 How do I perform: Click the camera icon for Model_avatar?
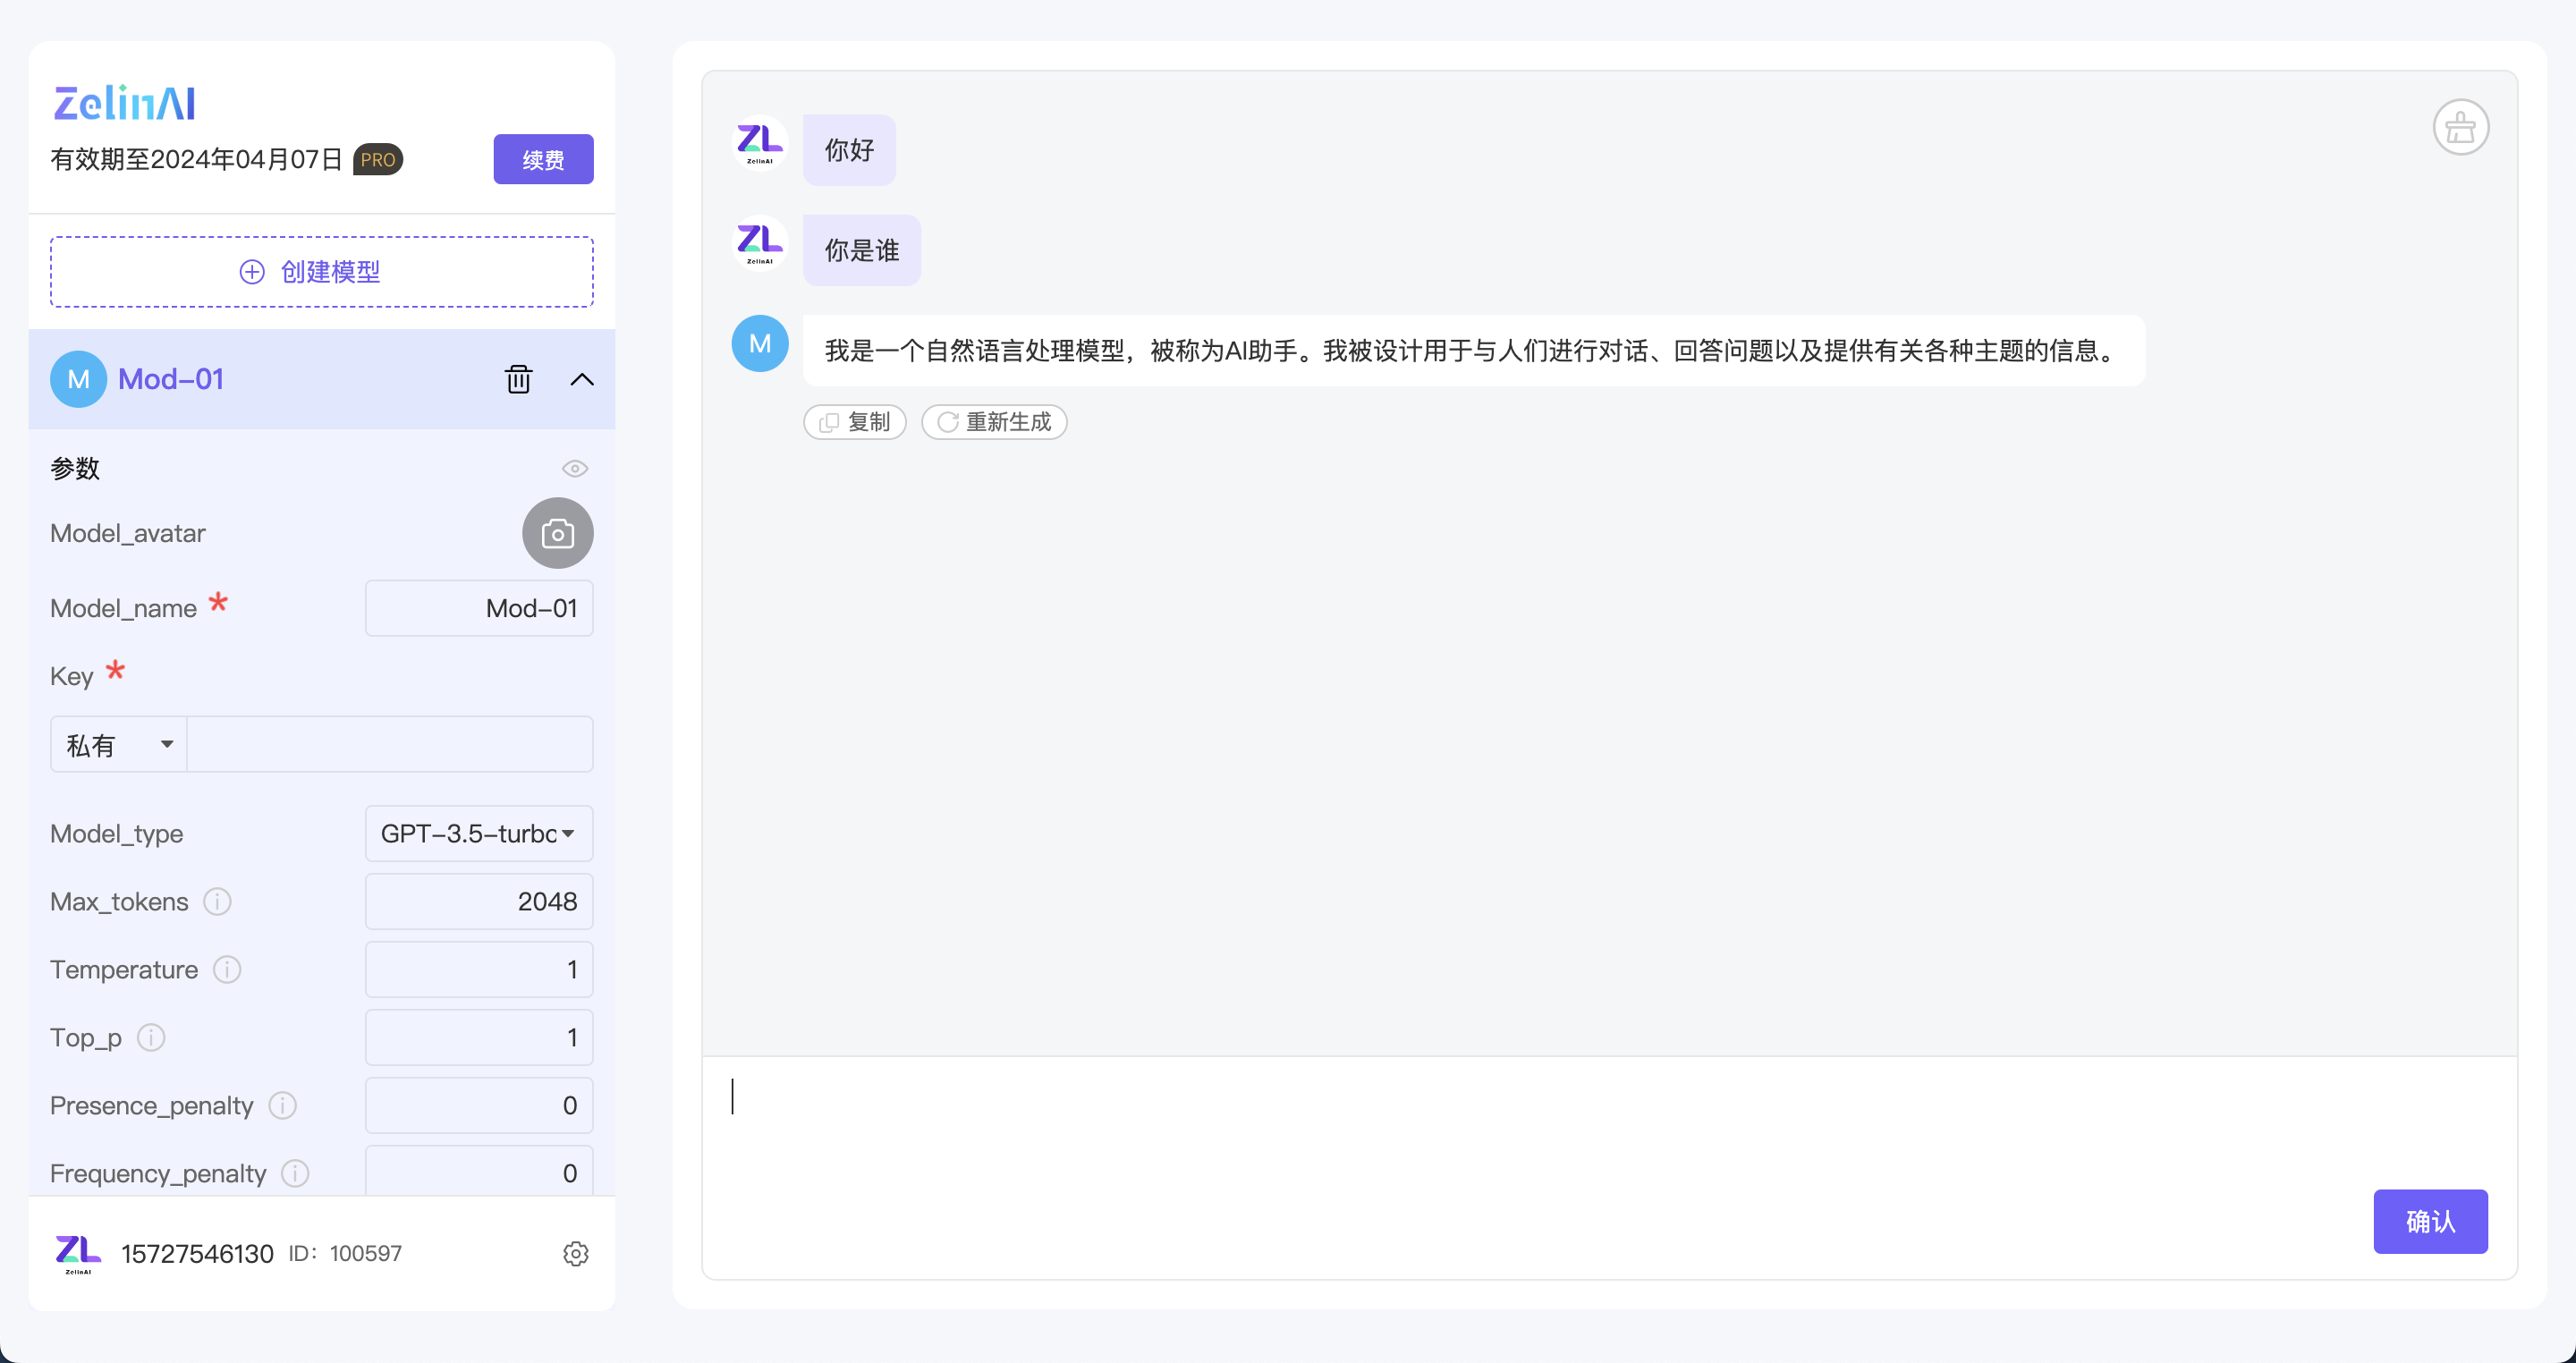pyautogui.click(x=557, y=533)
